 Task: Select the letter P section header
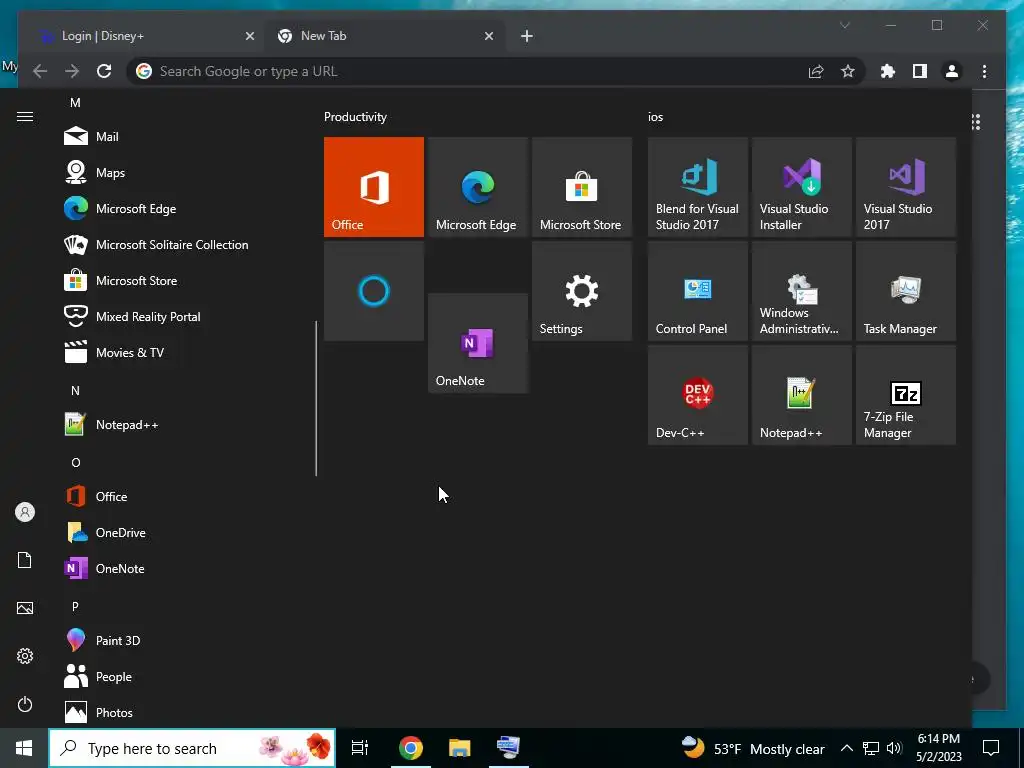tap(75, 607)
